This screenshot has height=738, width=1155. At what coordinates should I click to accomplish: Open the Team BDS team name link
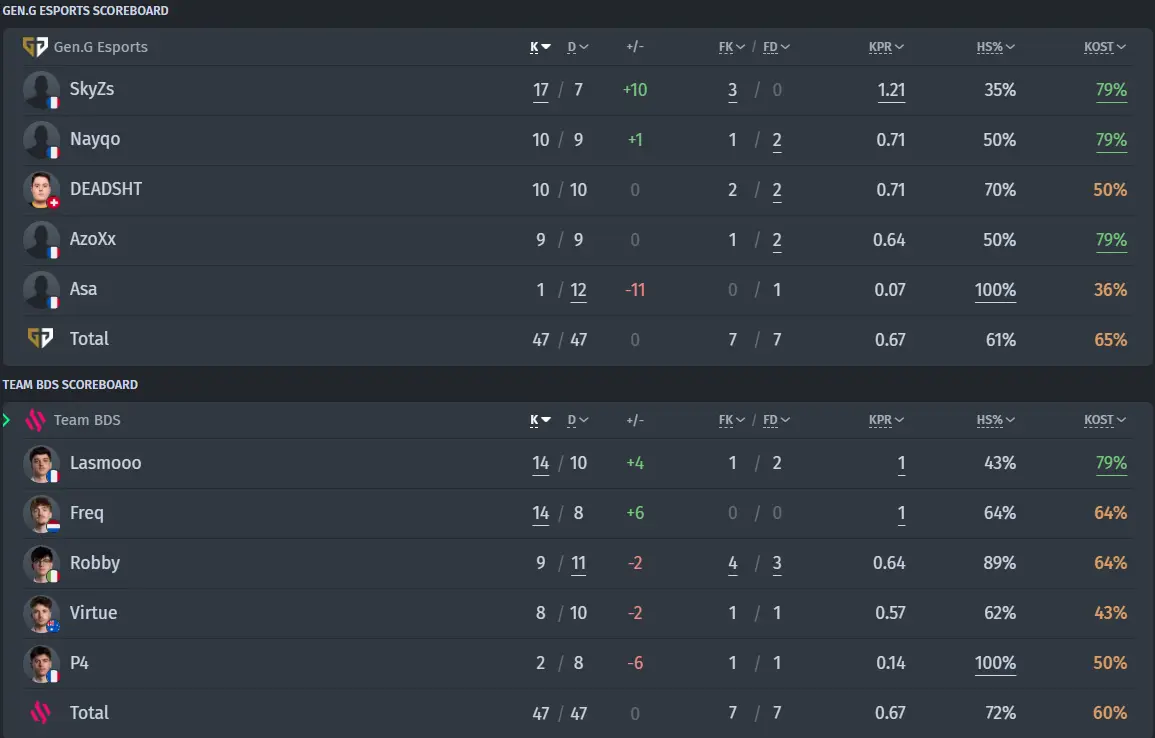click(87, 421)
